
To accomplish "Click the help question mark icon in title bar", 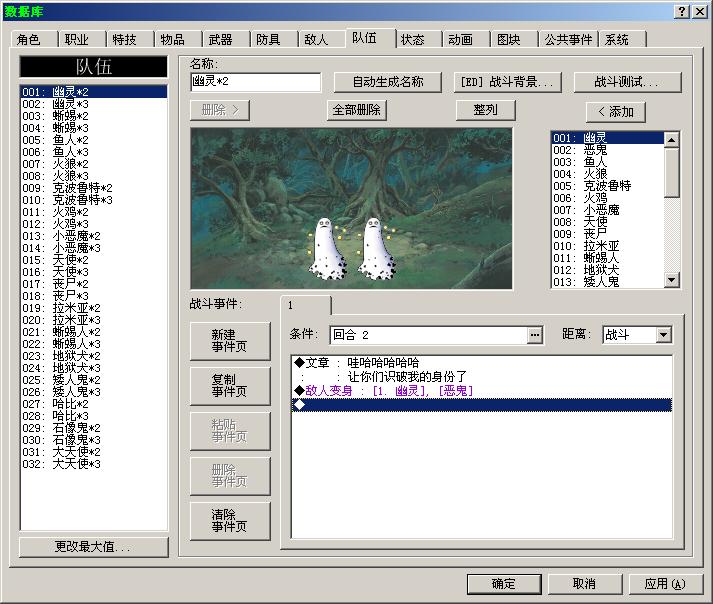I will [x=682, y=11].
